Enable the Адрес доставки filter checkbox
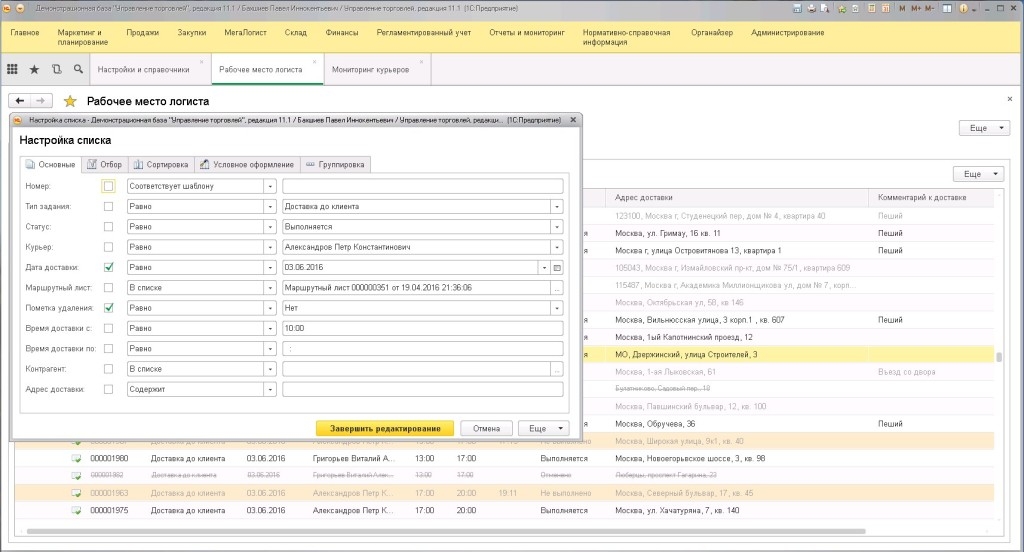 [x=108, y=389]
